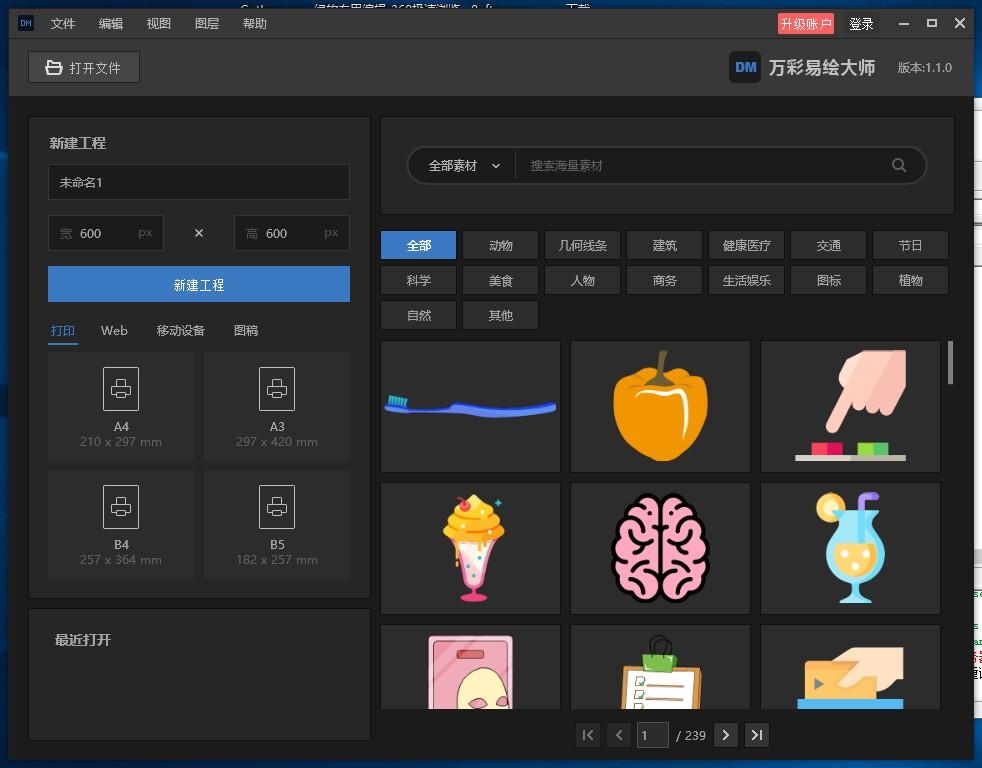Filter materials by 植物
The width and height of the screenshot is (982, 768).
pos(910,280)
